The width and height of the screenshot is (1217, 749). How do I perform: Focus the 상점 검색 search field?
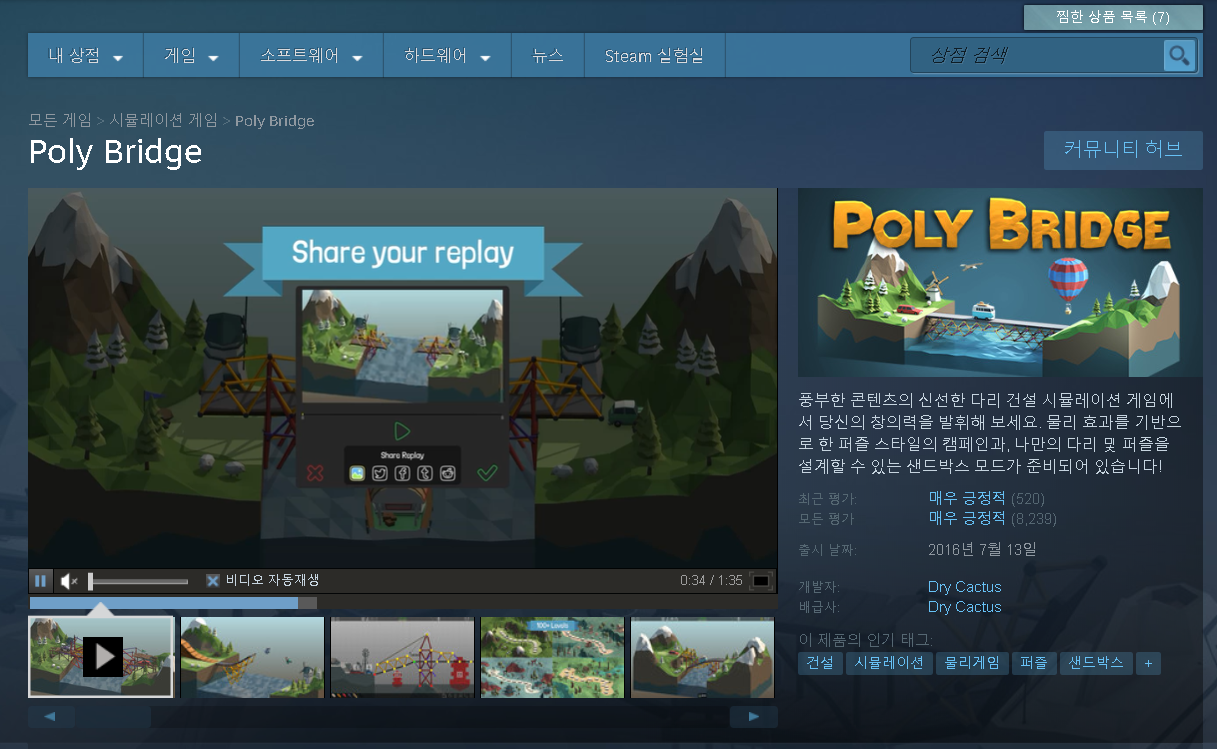coord(1037,55)
